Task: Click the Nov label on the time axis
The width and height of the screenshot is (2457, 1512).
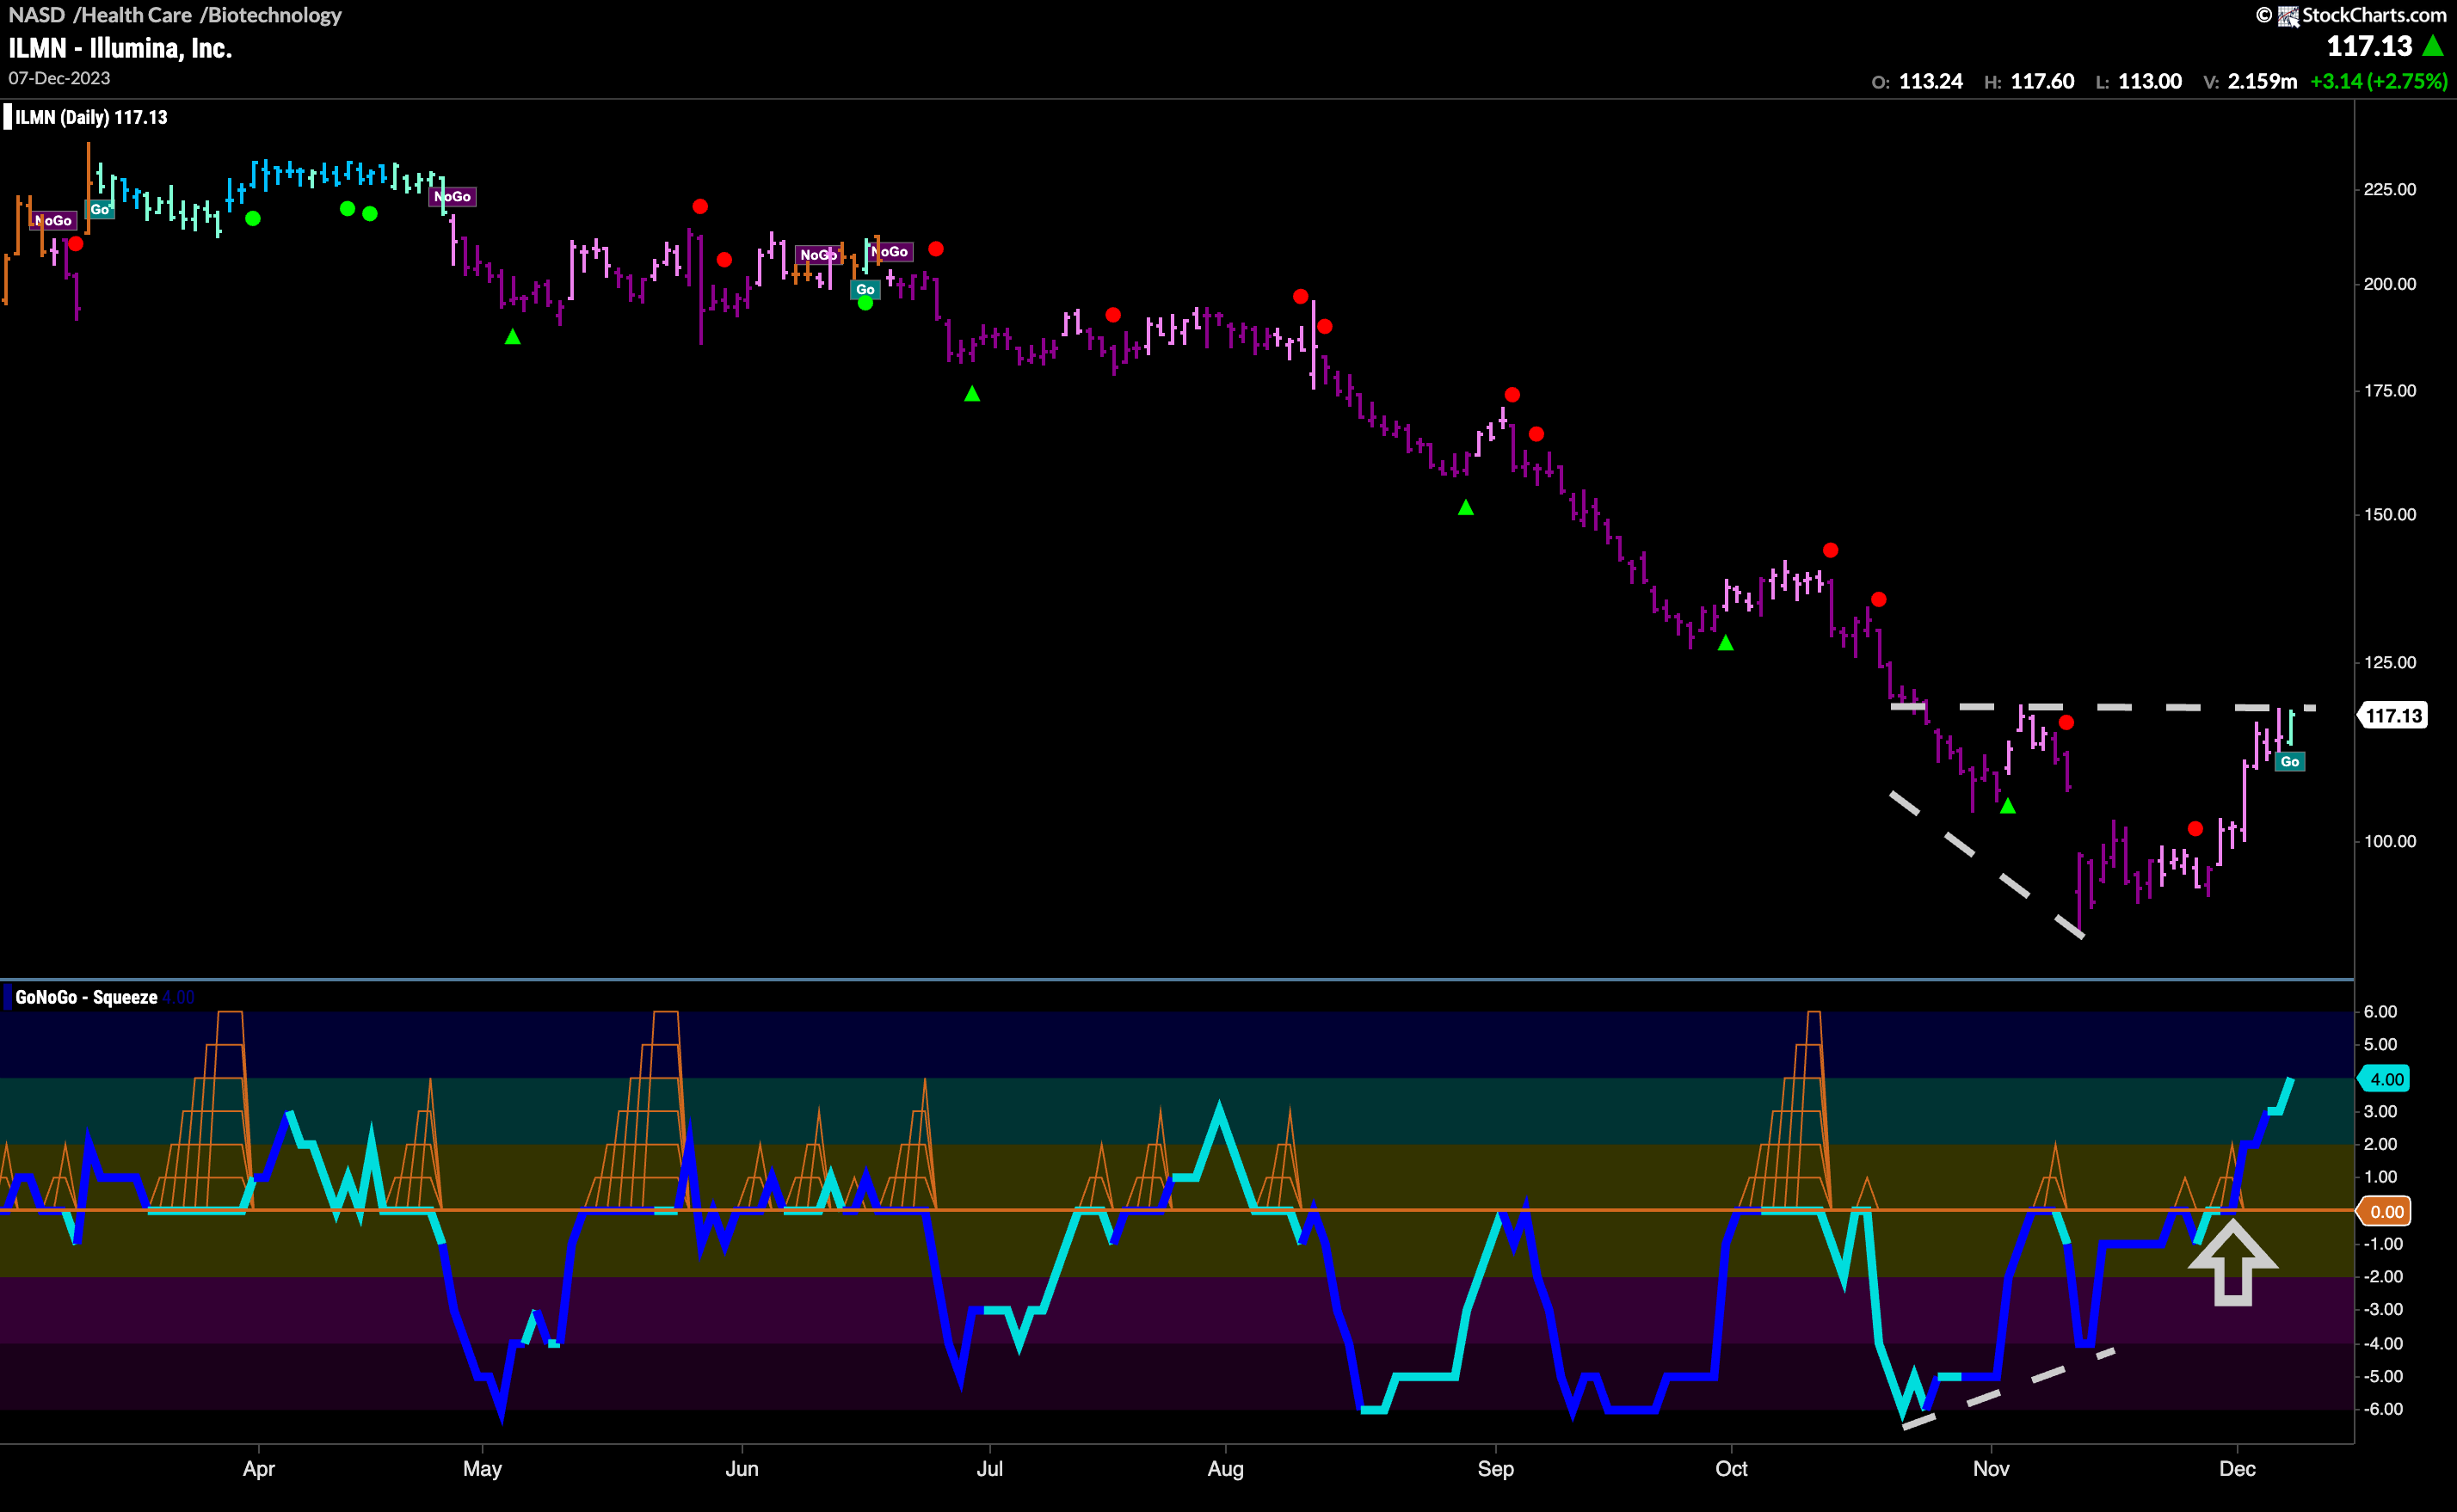Action: pyautogui.click(x=1991, y=1468)
